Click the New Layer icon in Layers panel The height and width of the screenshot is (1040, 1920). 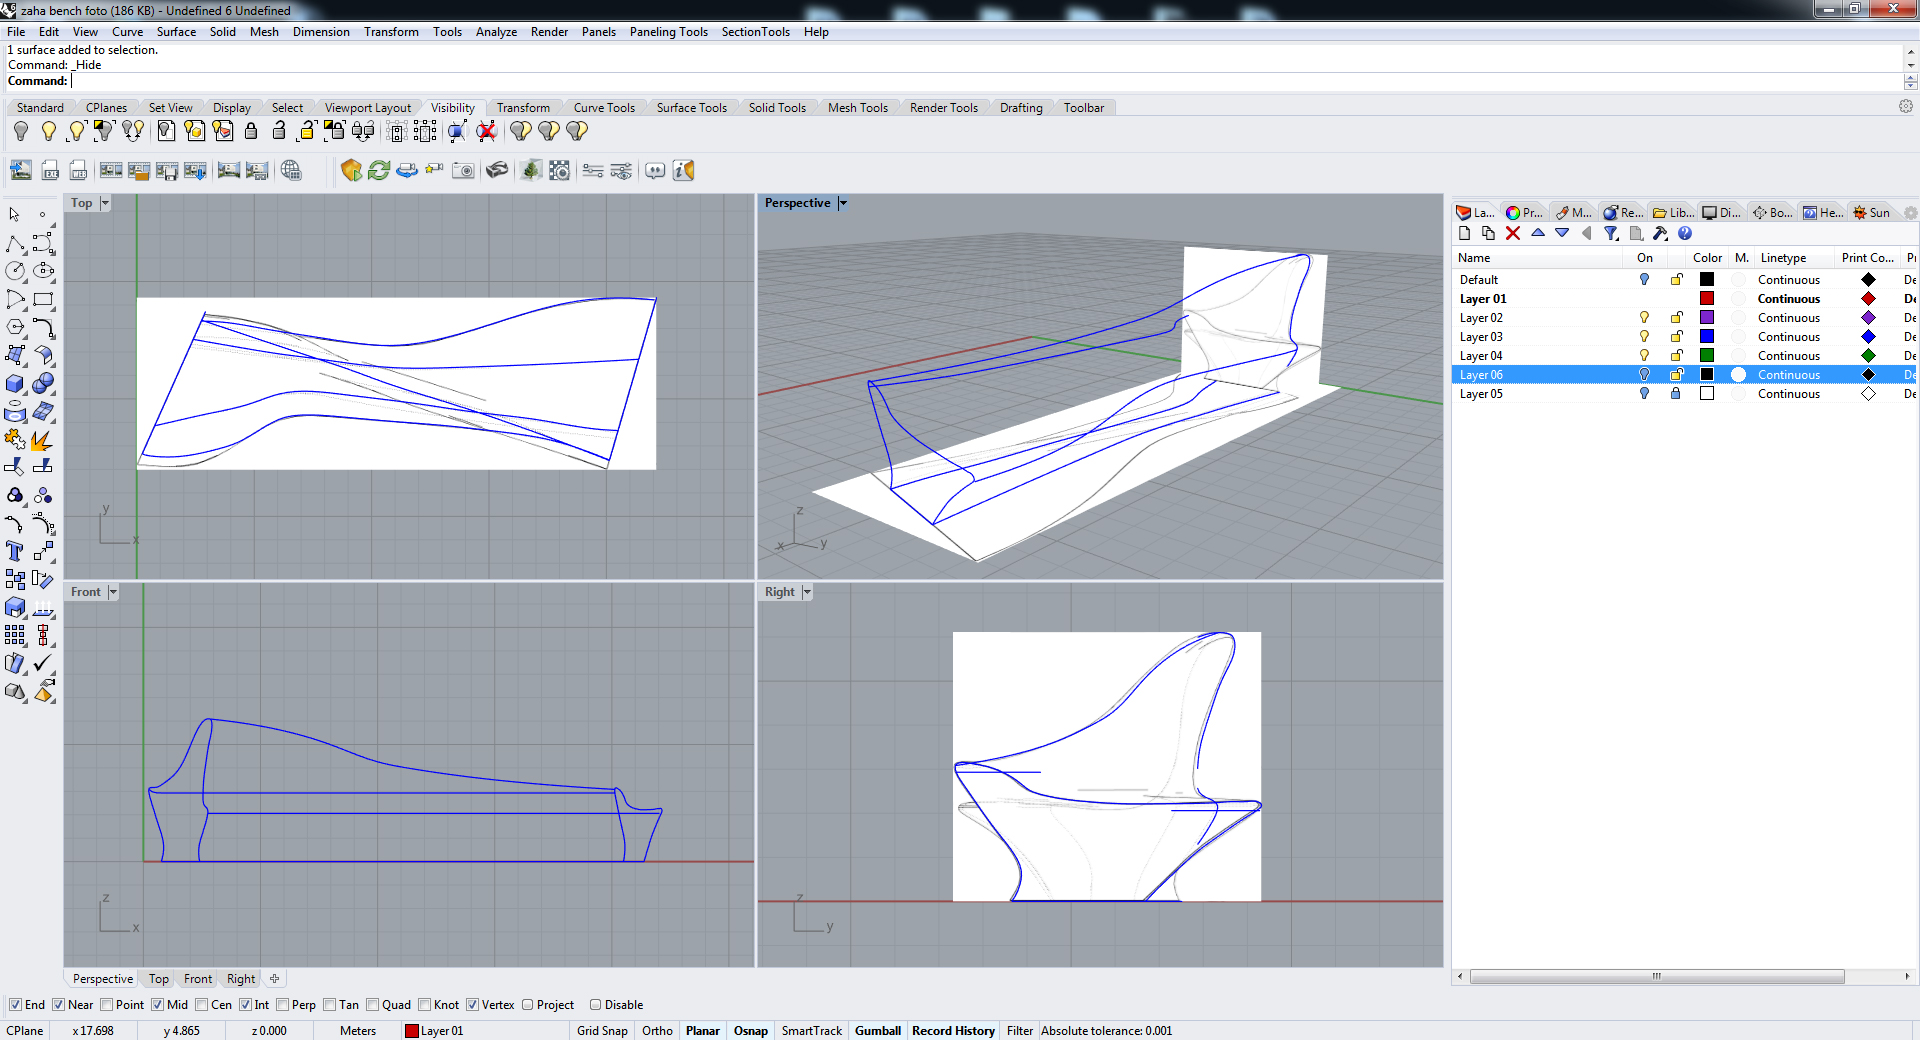click(x=1465, y=233)
